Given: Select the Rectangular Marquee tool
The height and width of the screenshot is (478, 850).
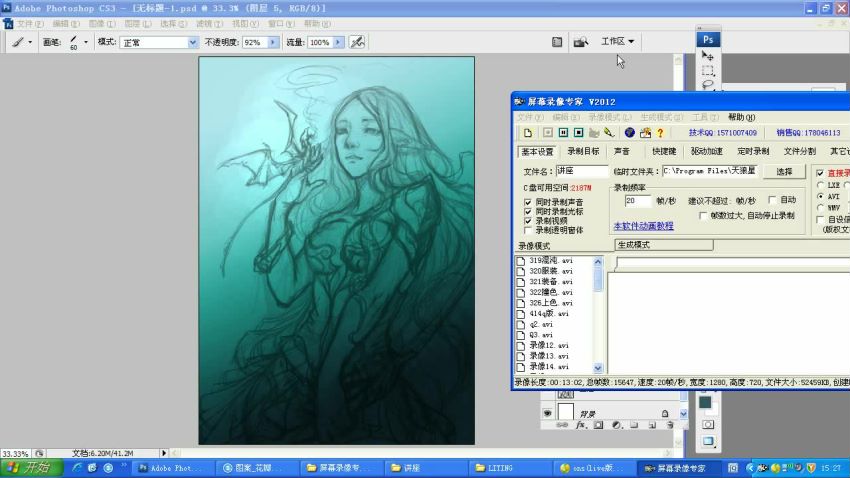Looking at the screenshot, I should tap(707, 70).
